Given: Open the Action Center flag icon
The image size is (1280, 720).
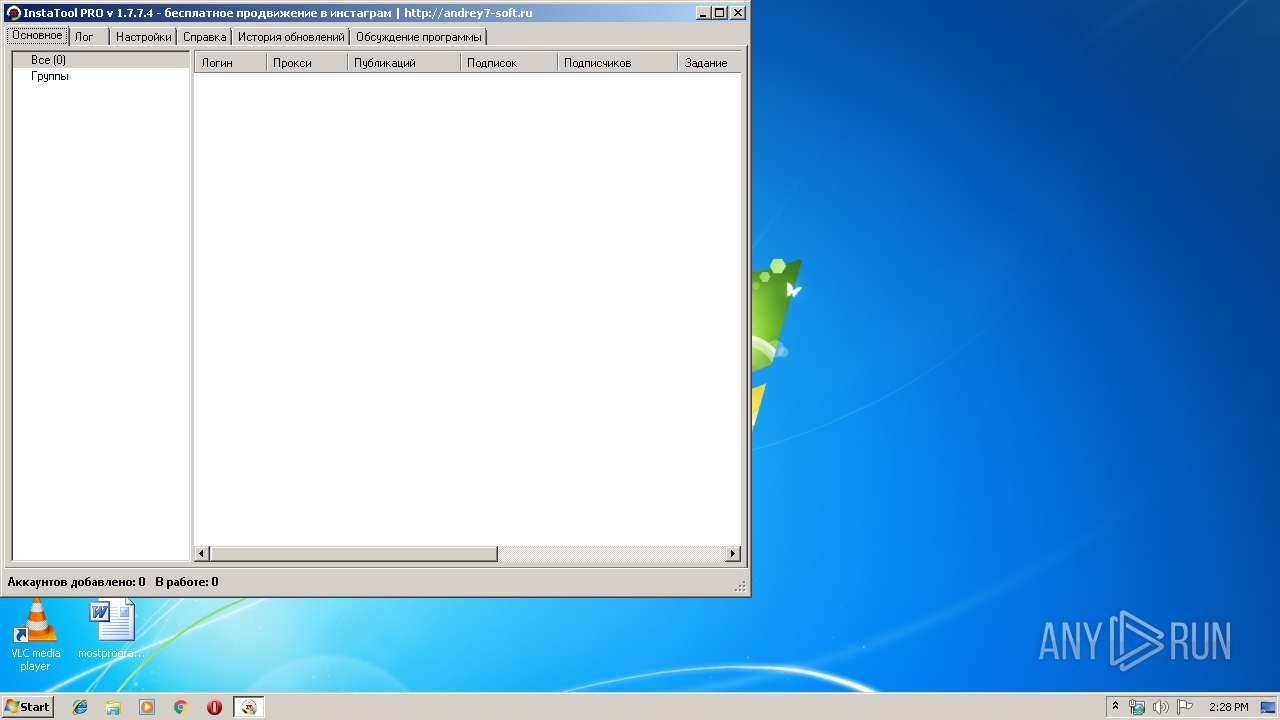Looking at the screenshot, I should click(x=1185, y=707).
